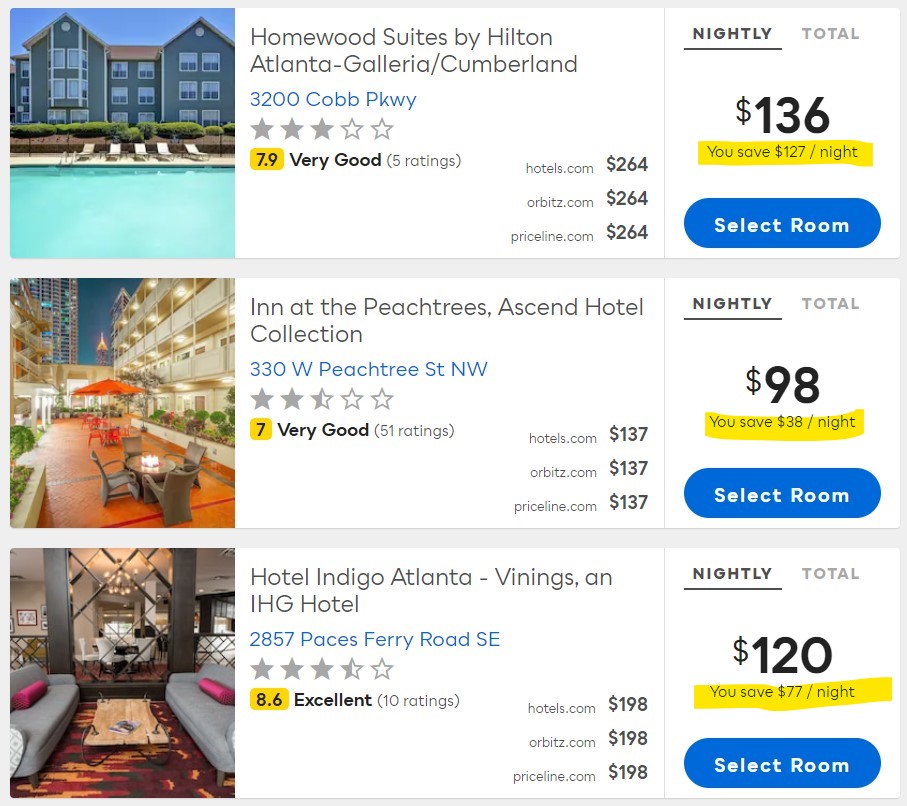Viewport: 907px width, 806px height.
Task: Switch Homewood Suites price to Total tab
Action: (830, 34)
